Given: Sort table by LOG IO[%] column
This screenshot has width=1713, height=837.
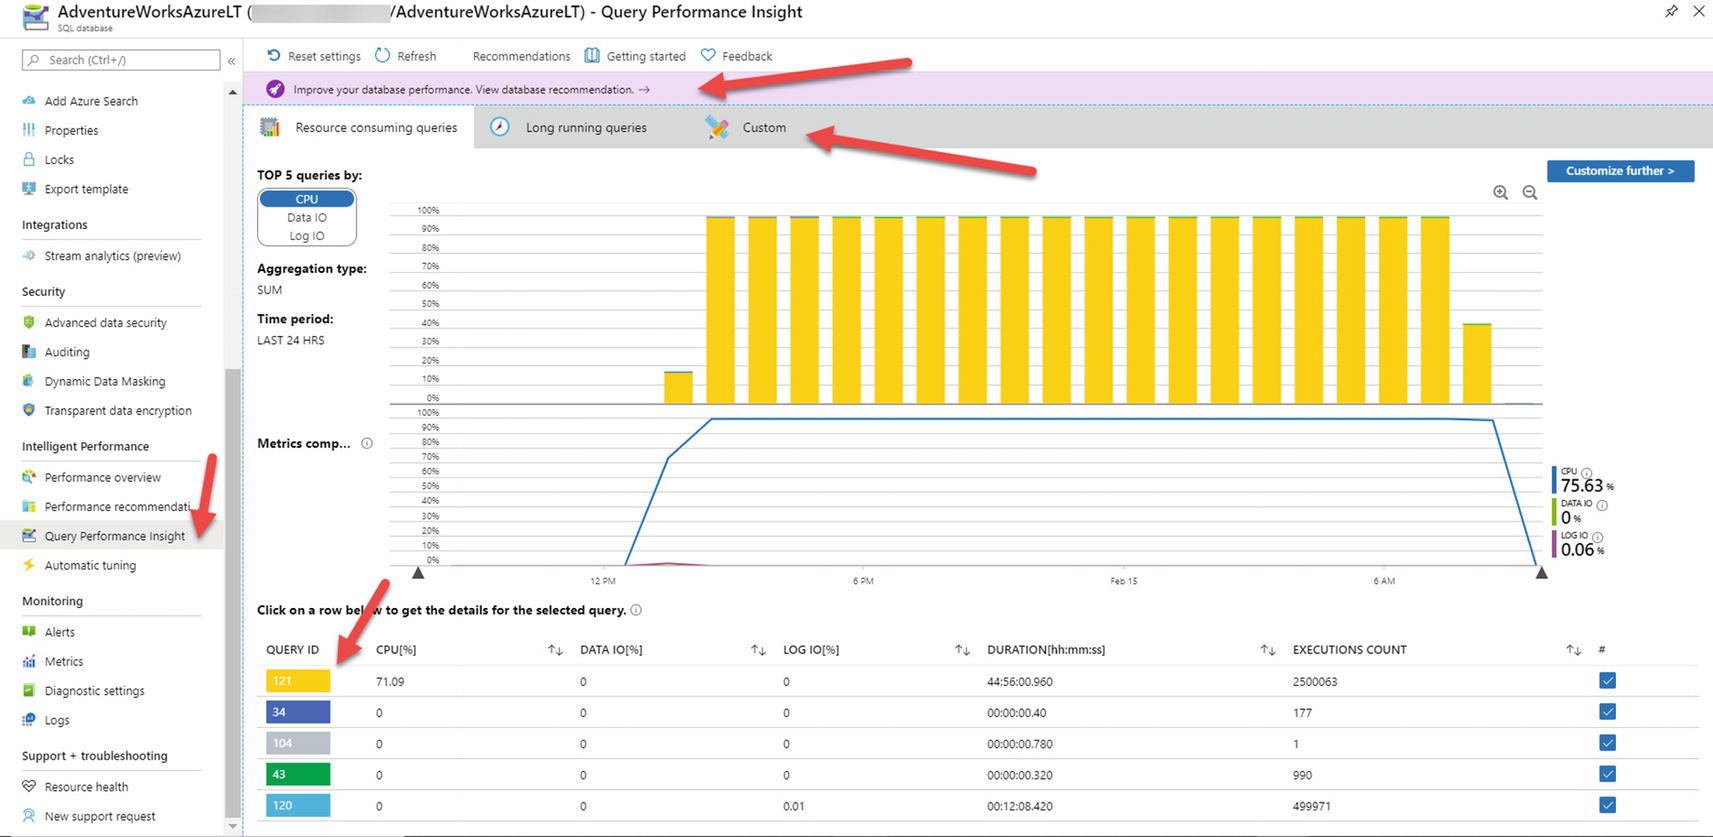Looking at the screenshot, I should tap(962, 650).
